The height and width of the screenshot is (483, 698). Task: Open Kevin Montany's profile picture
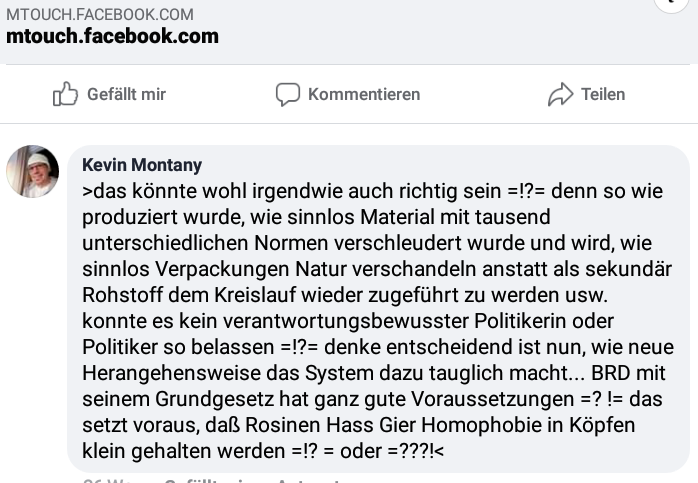click(32, 171)
